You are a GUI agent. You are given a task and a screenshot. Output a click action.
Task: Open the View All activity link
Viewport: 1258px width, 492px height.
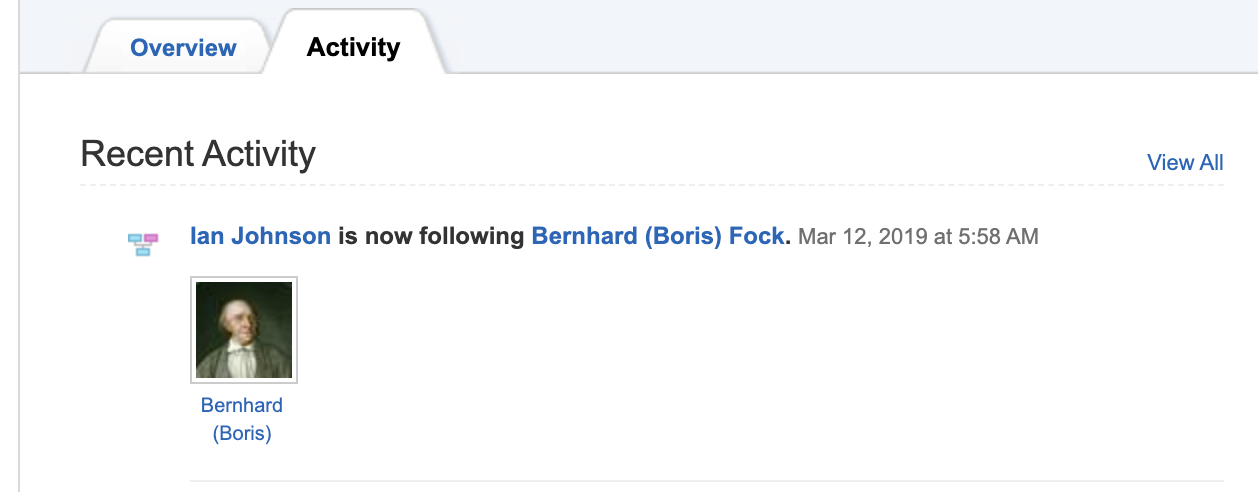coord(1184,163)
